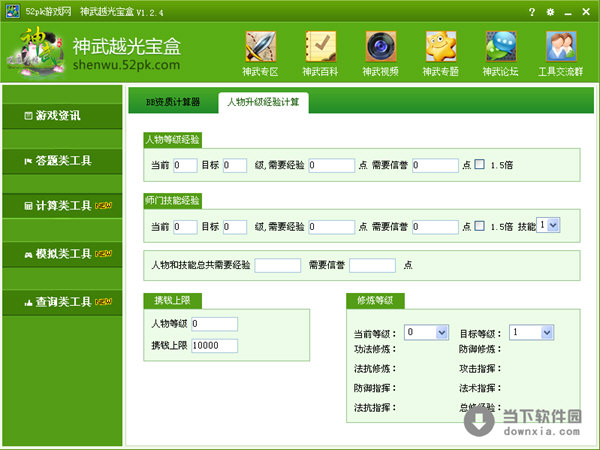This screenshot has height=450, width=600.
Task: Click the 人物等级经验 section header
Action: [x=173, y=140]
